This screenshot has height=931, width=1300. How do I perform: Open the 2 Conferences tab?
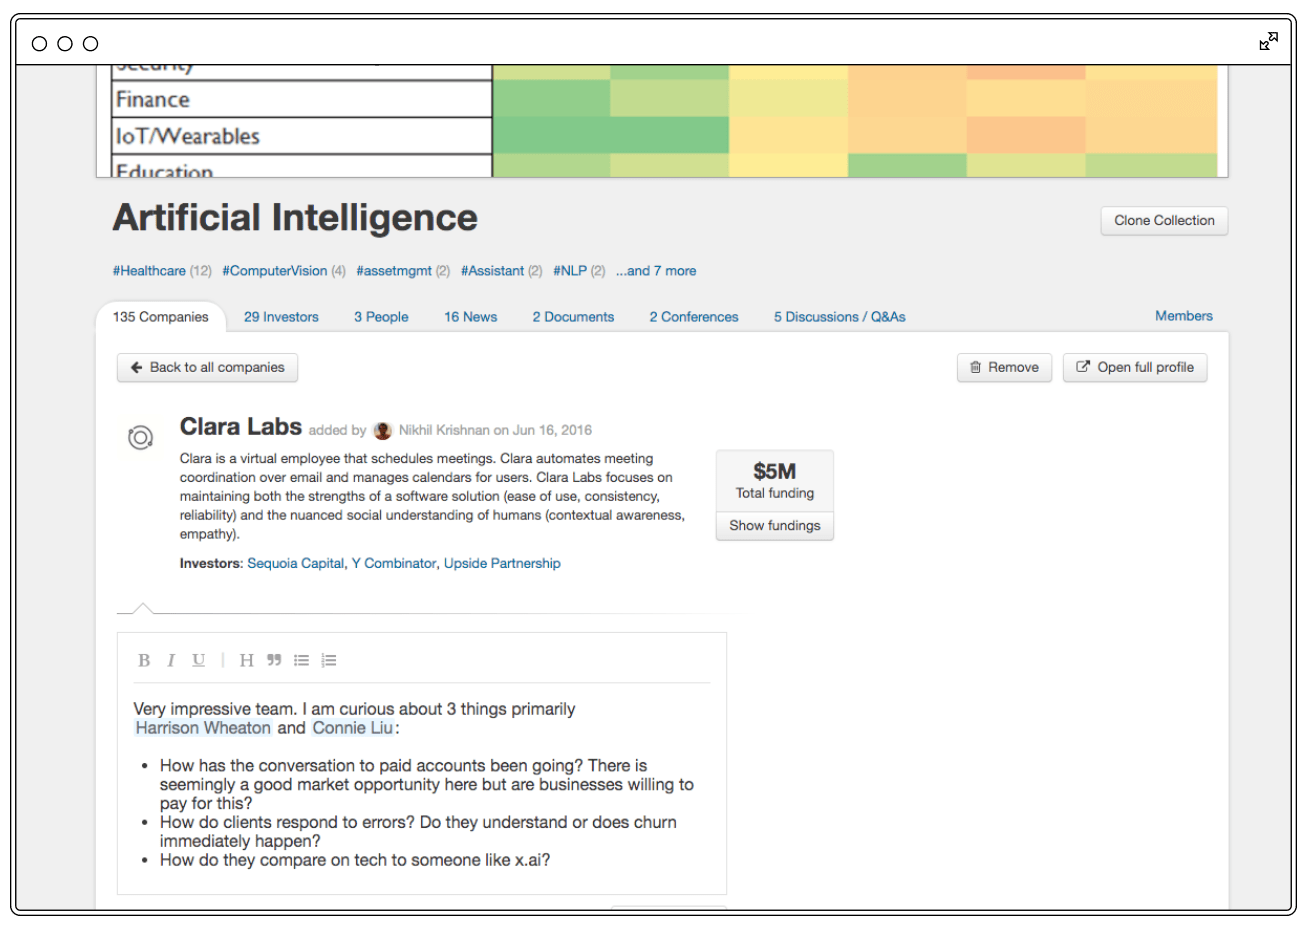pyautogui.click(x=694, y=317)
